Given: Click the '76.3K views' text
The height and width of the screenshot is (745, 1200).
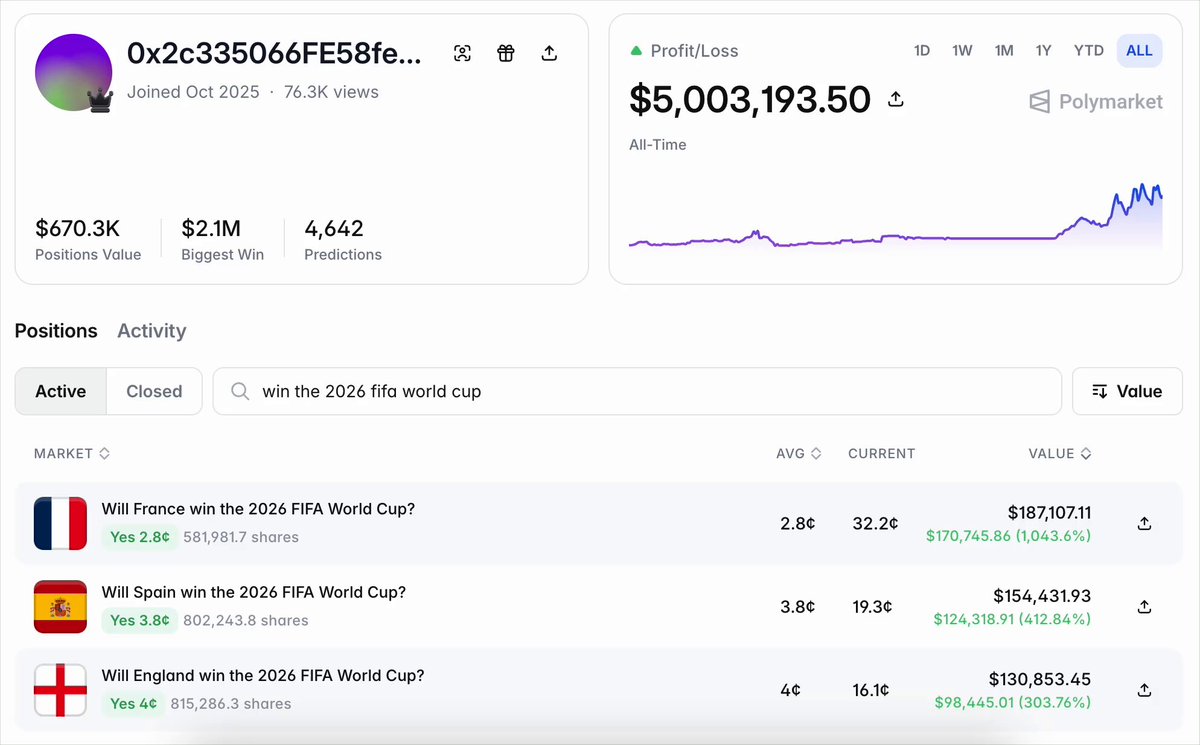Looking at the screenshot, I should (331, 92).
